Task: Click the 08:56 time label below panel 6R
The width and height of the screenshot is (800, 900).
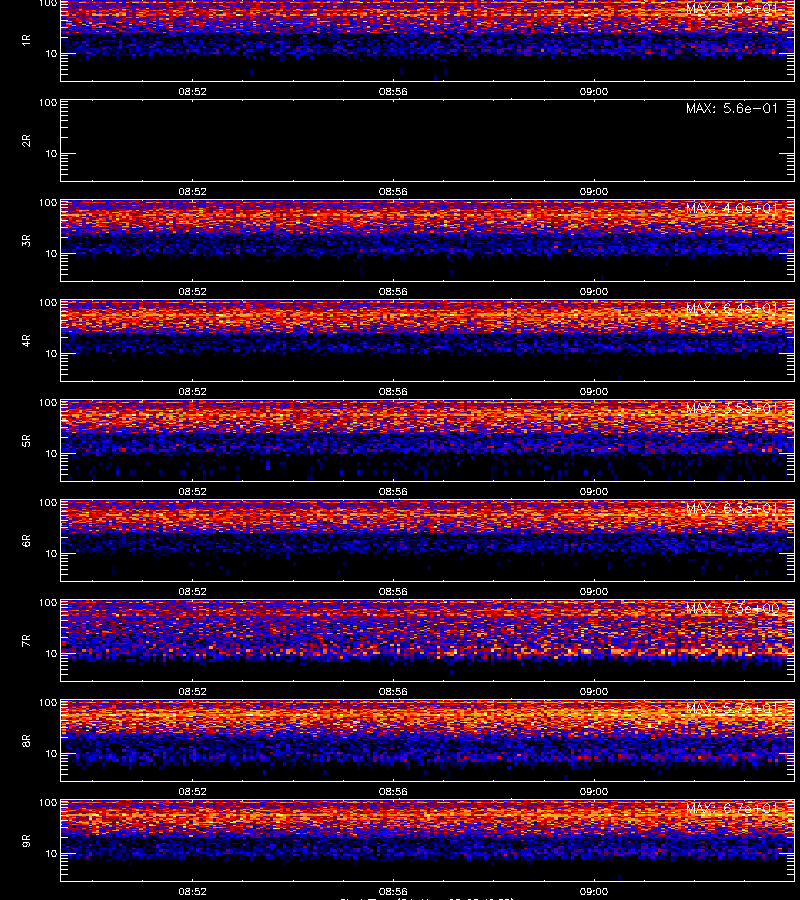Action: [393, 592]
